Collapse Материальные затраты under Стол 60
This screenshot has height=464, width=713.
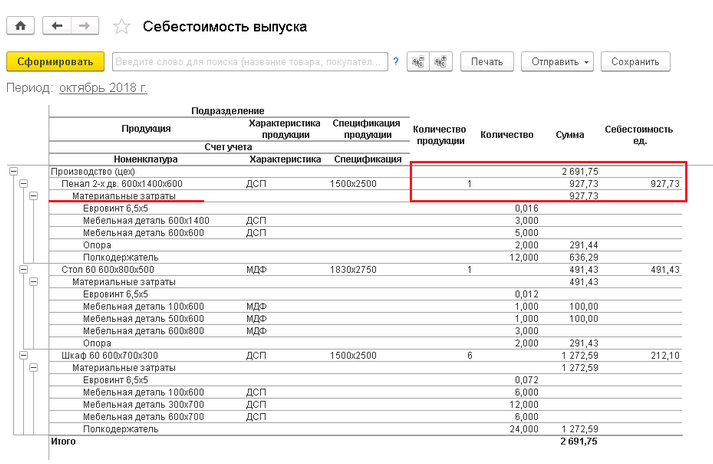coord(33,282)
